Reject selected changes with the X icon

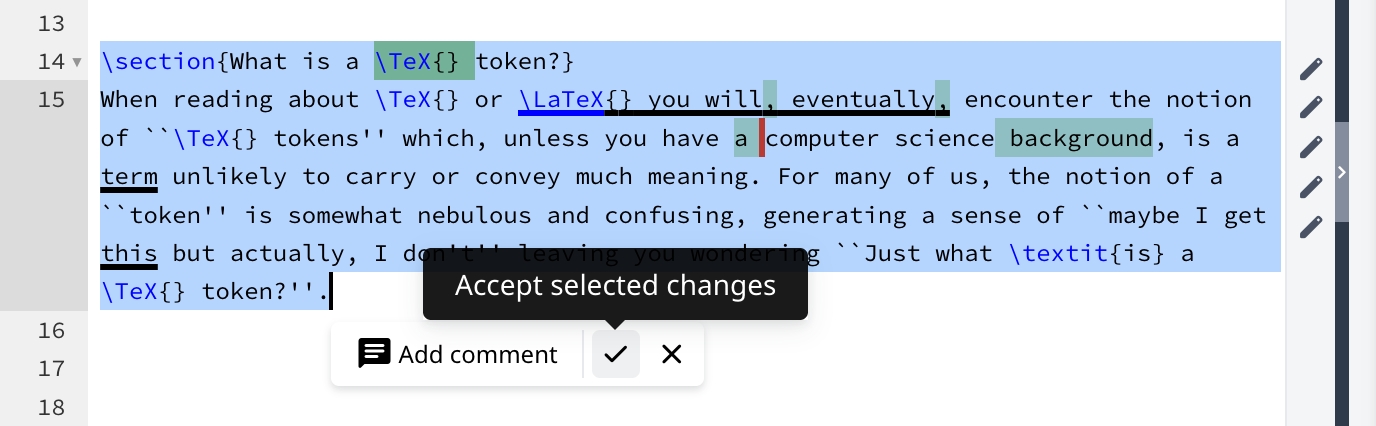[672, 354]
